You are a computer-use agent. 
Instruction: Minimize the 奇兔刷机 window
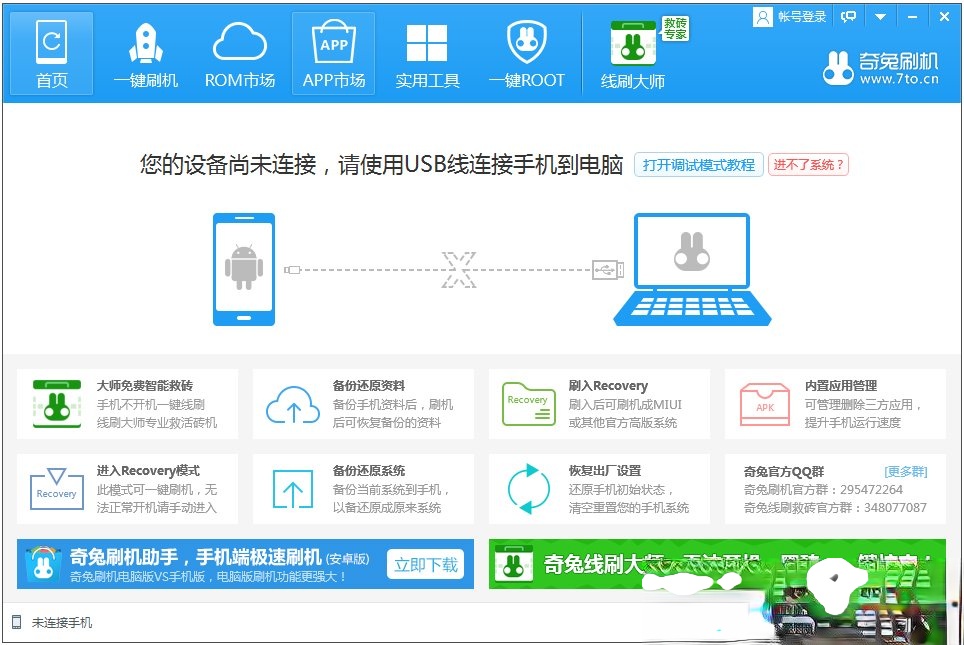coord(912,17)
